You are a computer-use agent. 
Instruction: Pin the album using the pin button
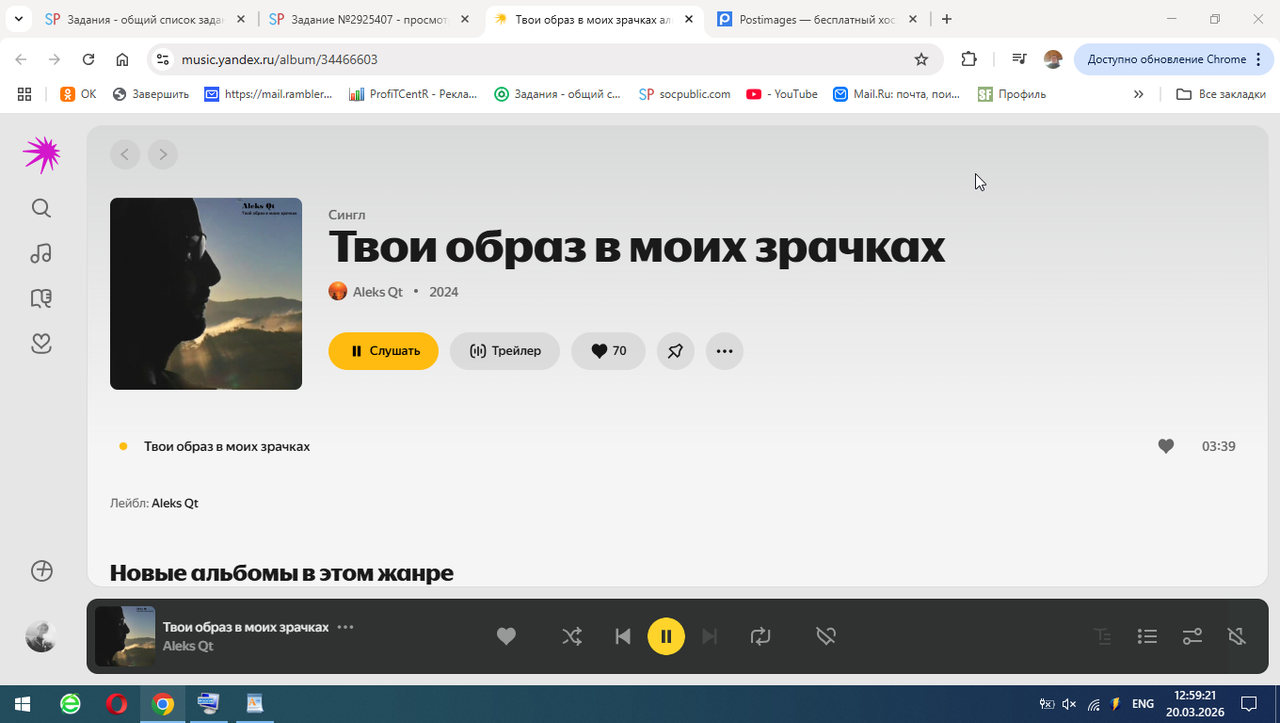[x=675, y=351]
